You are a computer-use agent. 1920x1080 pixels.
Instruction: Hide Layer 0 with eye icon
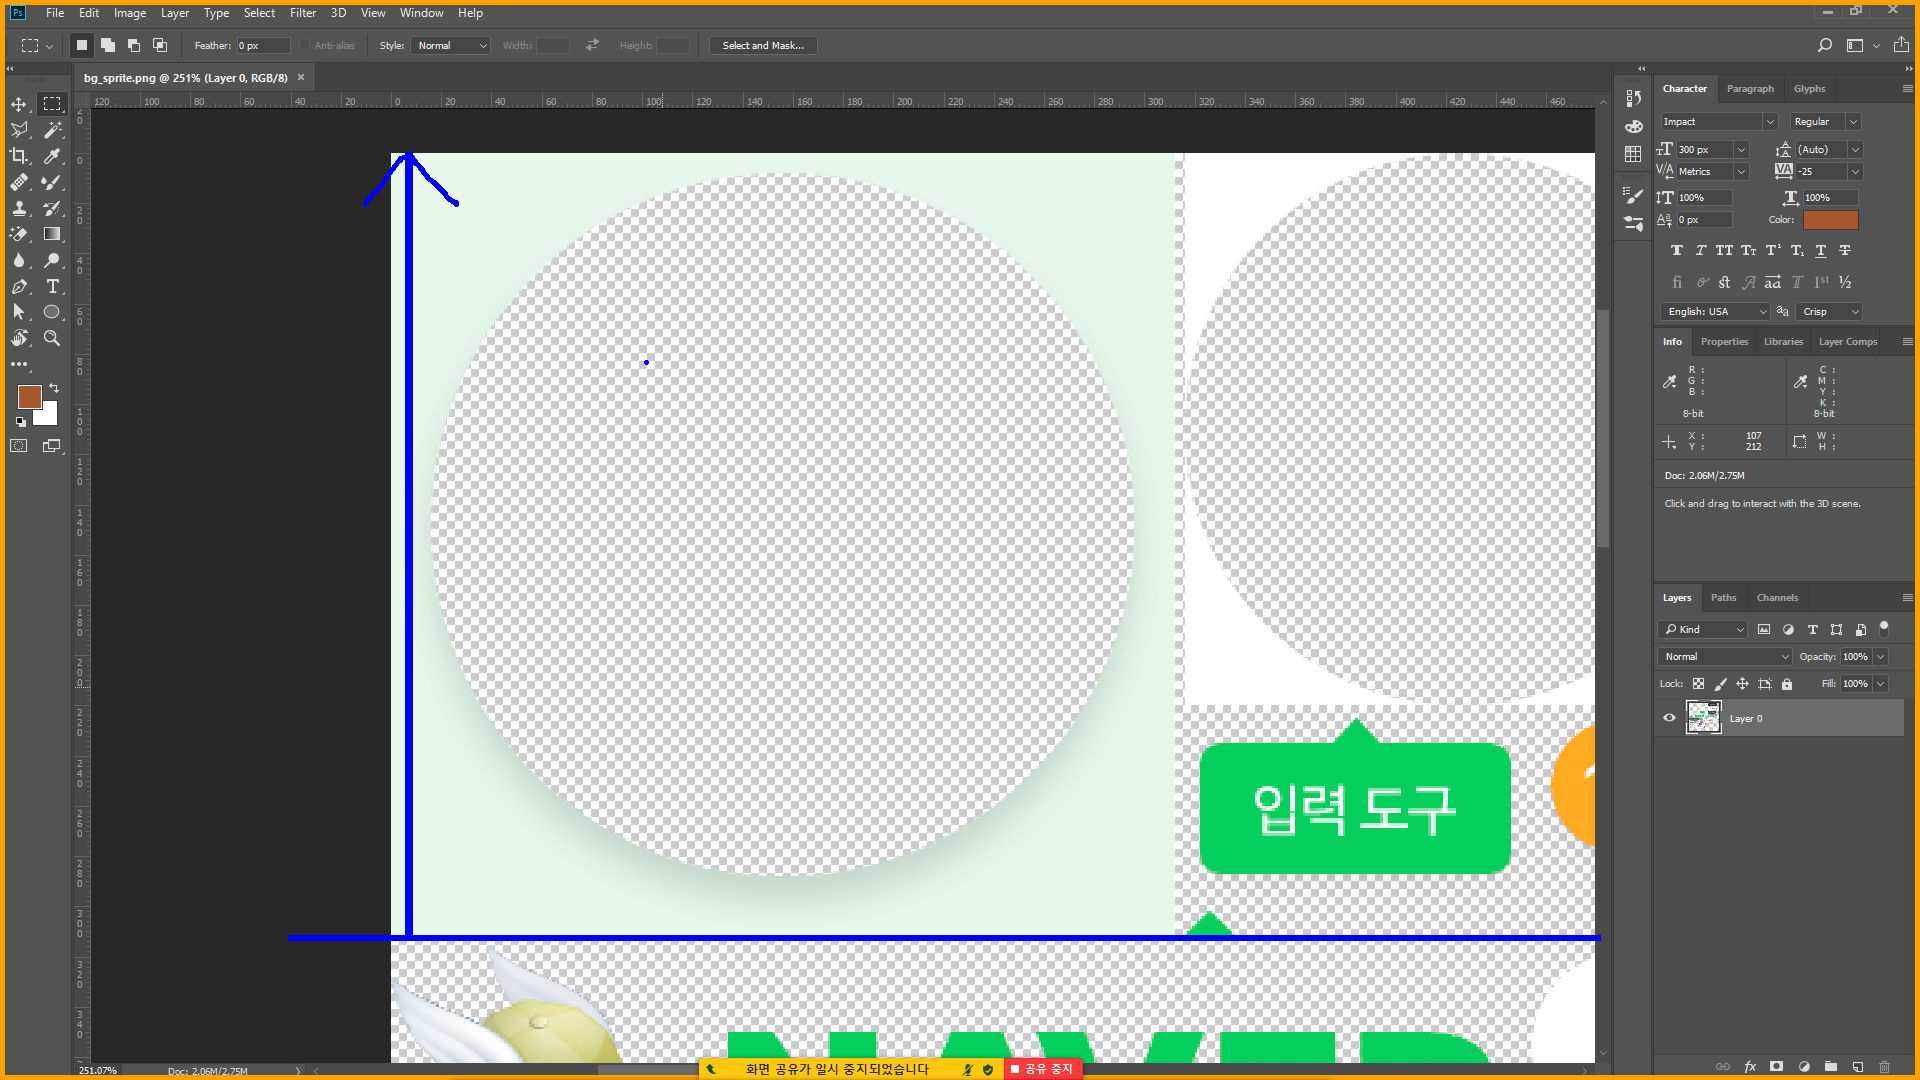click(1669, 718)
